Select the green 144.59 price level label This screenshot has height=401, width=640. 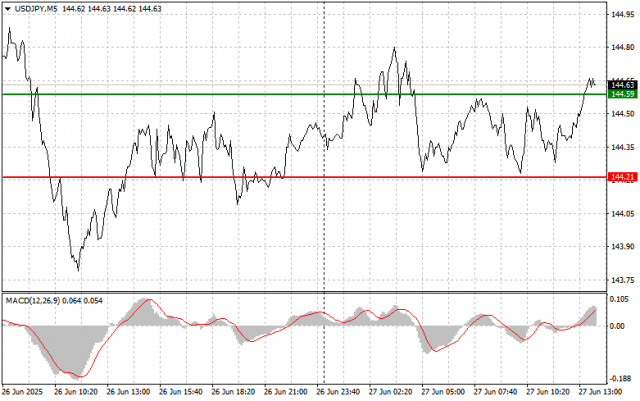[x=622, y=94]
